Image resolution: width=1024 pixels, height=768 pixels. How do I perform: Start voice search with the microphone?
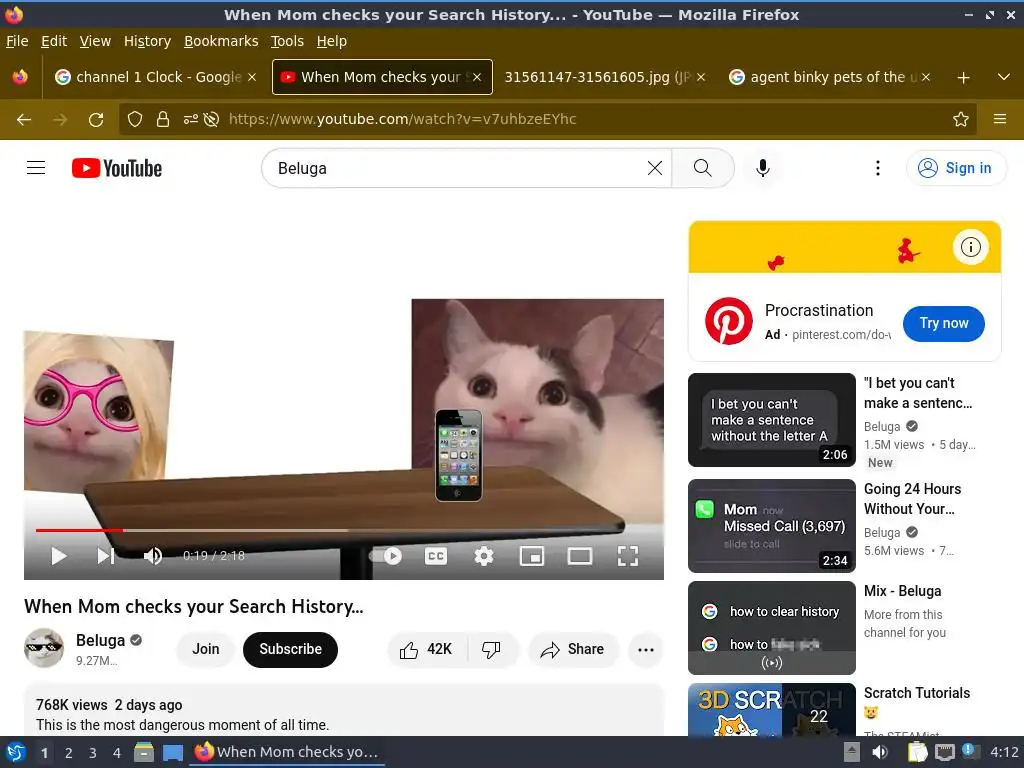tap(762, 168)
